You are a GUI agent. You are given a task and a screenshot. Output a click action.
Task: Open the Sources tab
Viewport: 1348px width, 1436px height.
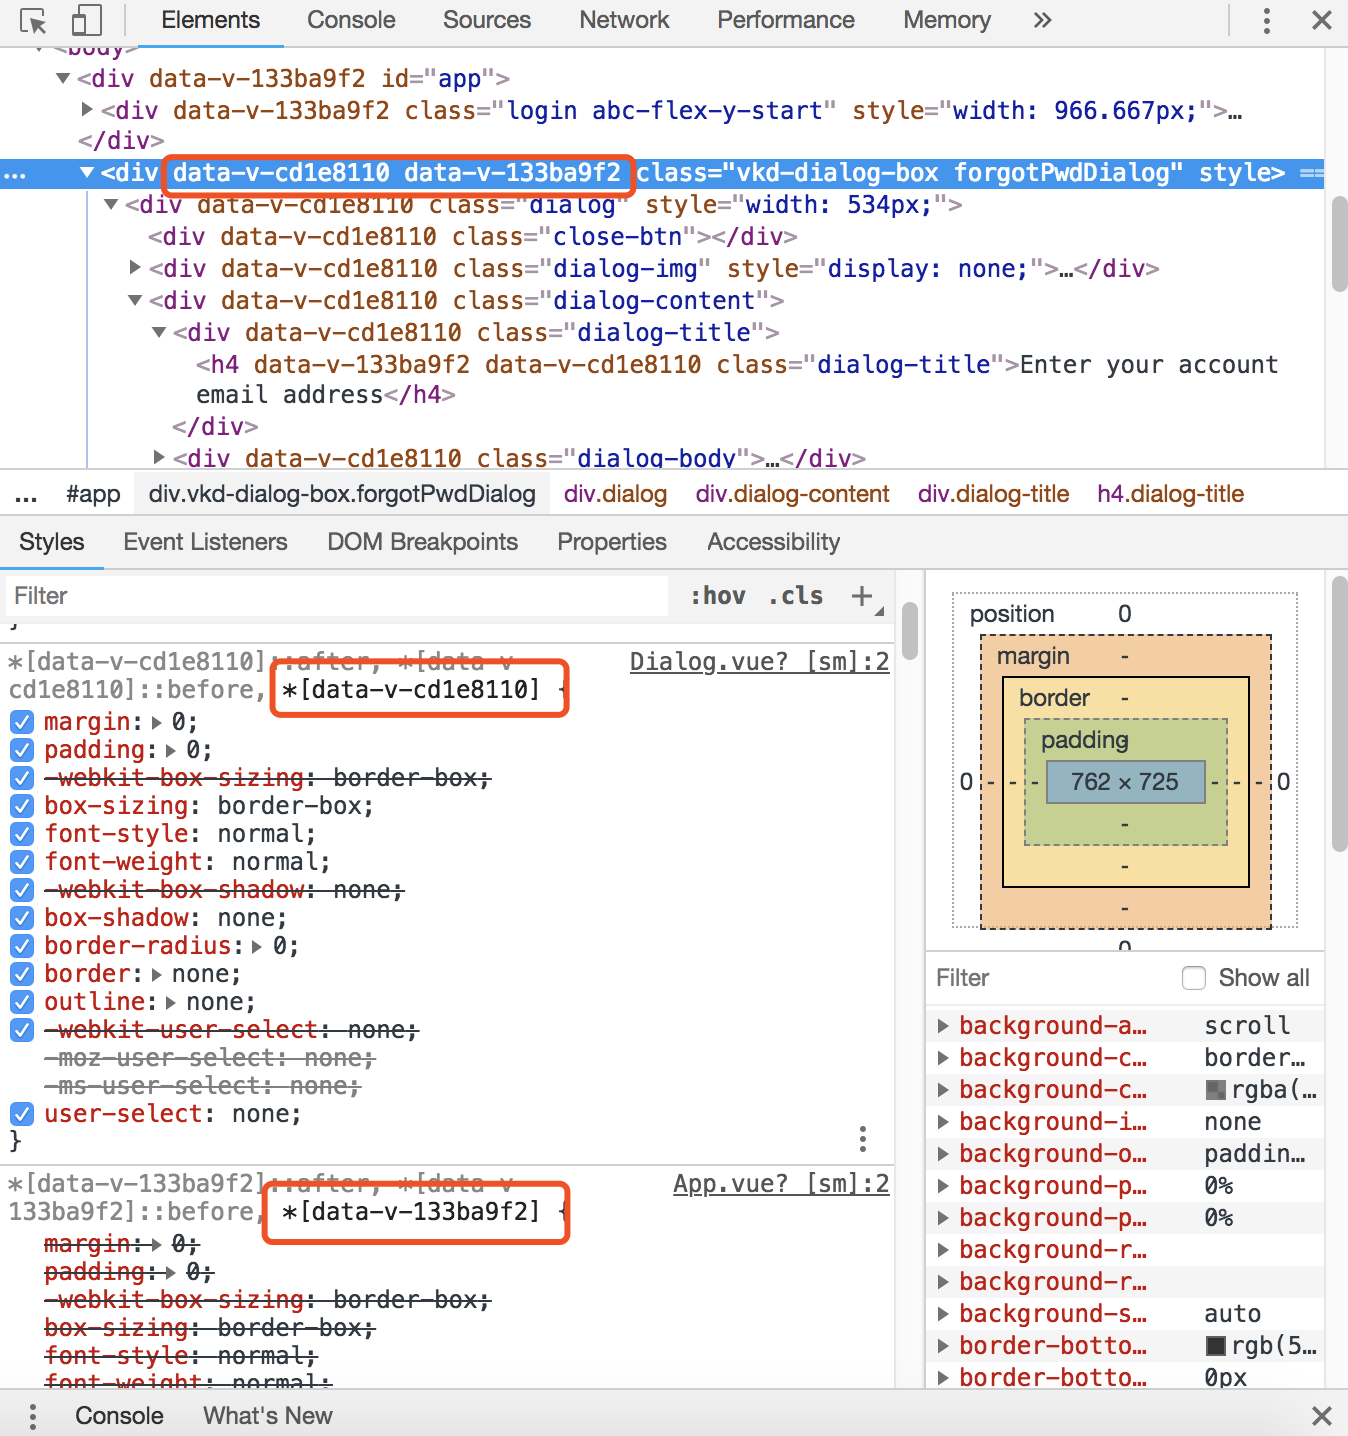point(487,20)
